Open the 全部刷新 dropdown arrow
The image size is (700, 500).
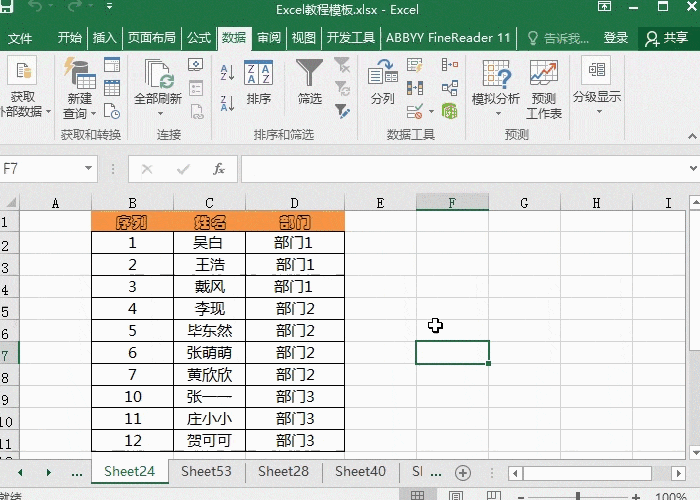point(160,113)
